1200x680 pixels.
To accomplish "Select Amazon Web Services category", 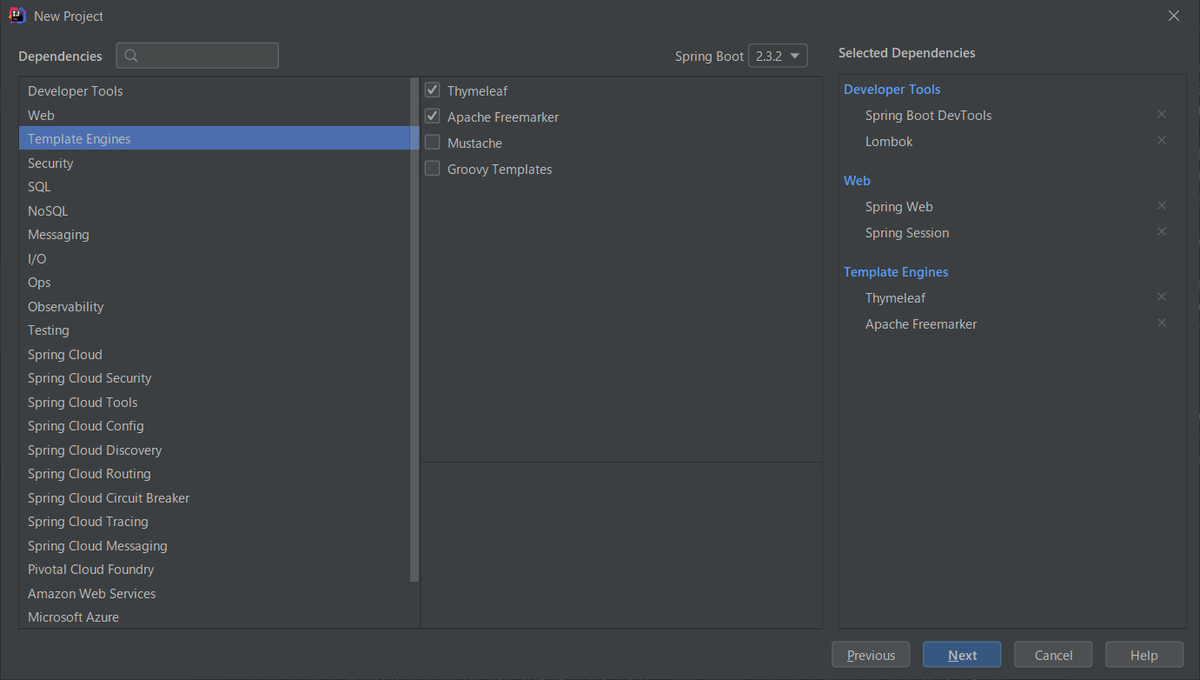I will click(x=214, y=594).
